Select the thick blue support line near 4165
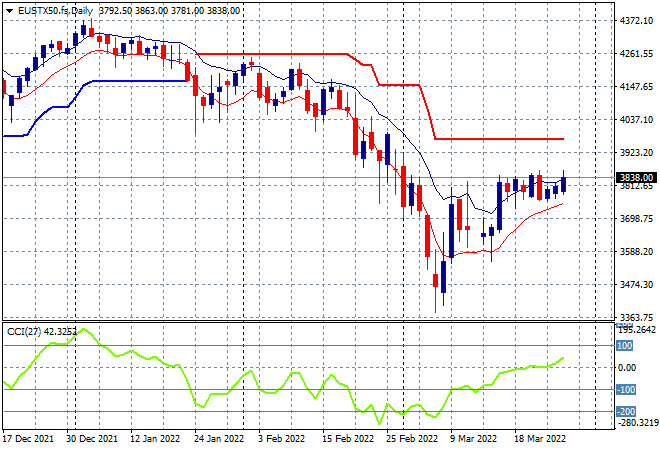660x450 pixels. (140, 81)
